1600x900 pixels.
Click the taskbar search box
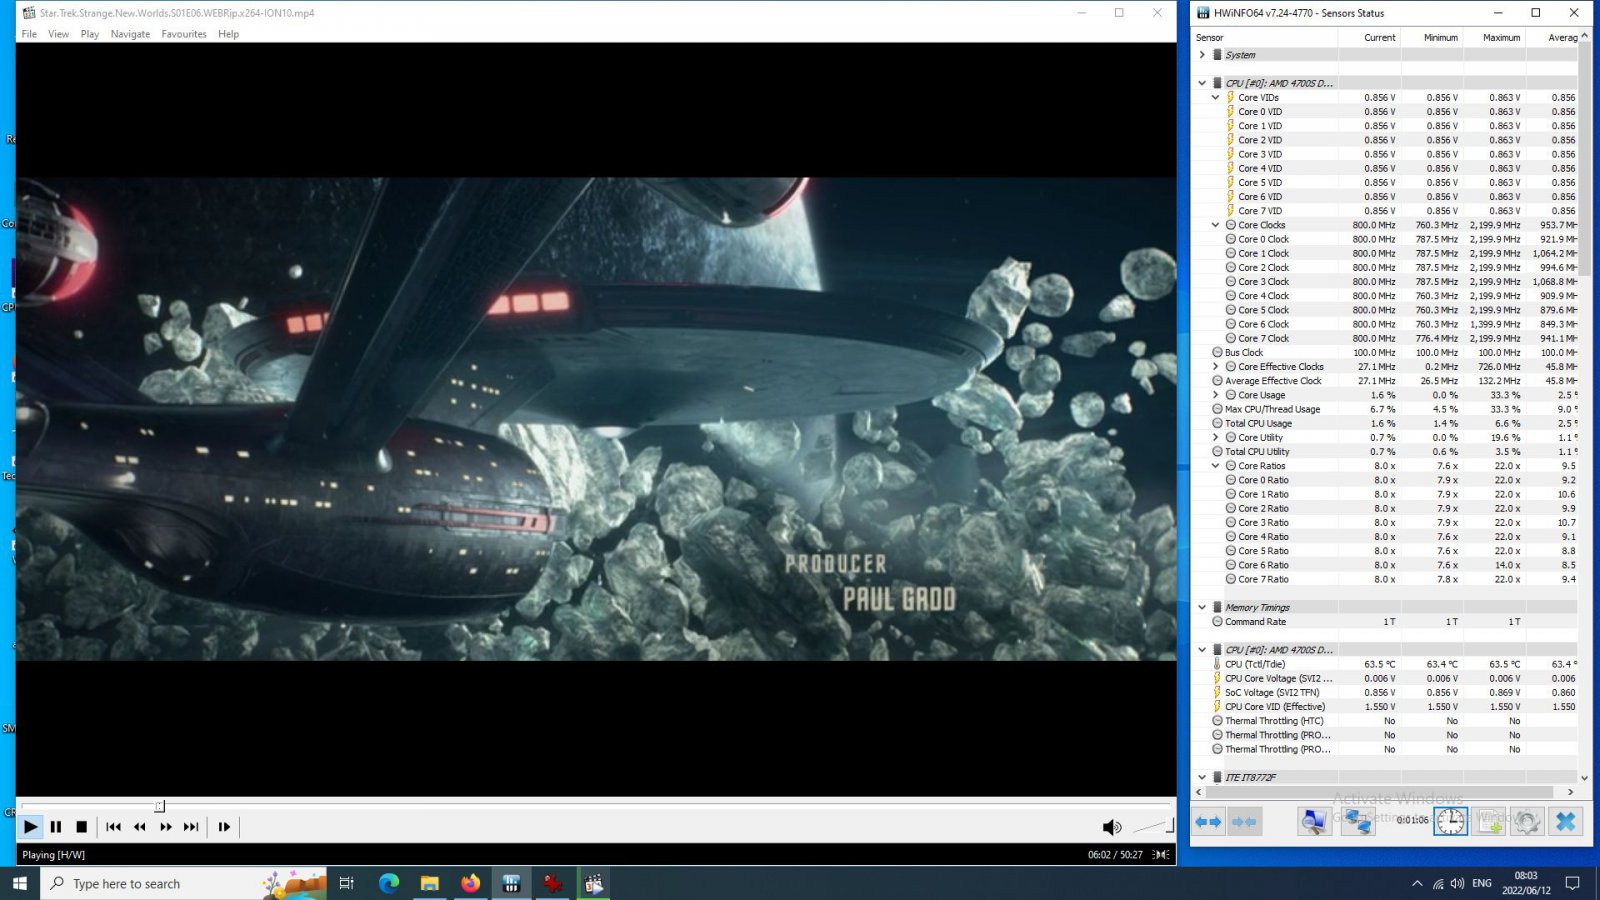pos(183,883)
